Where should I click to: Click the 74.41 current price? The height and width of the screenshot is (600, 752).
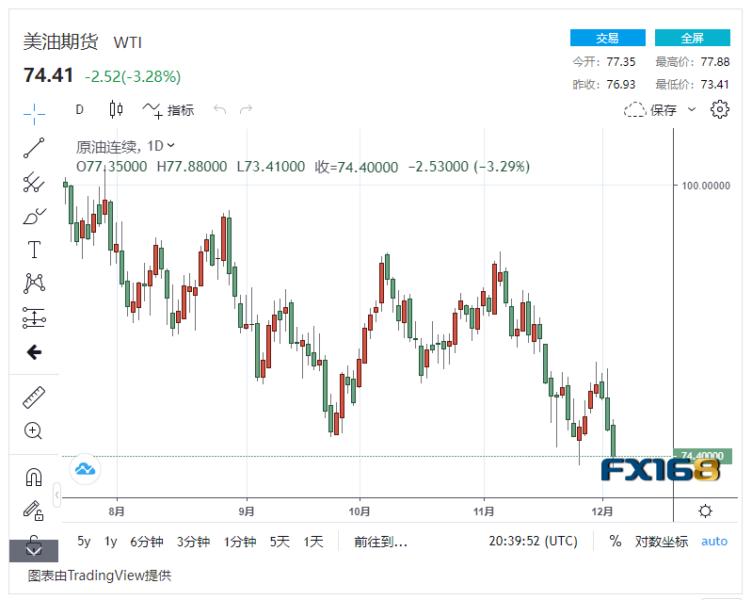(x=48, y=75)
